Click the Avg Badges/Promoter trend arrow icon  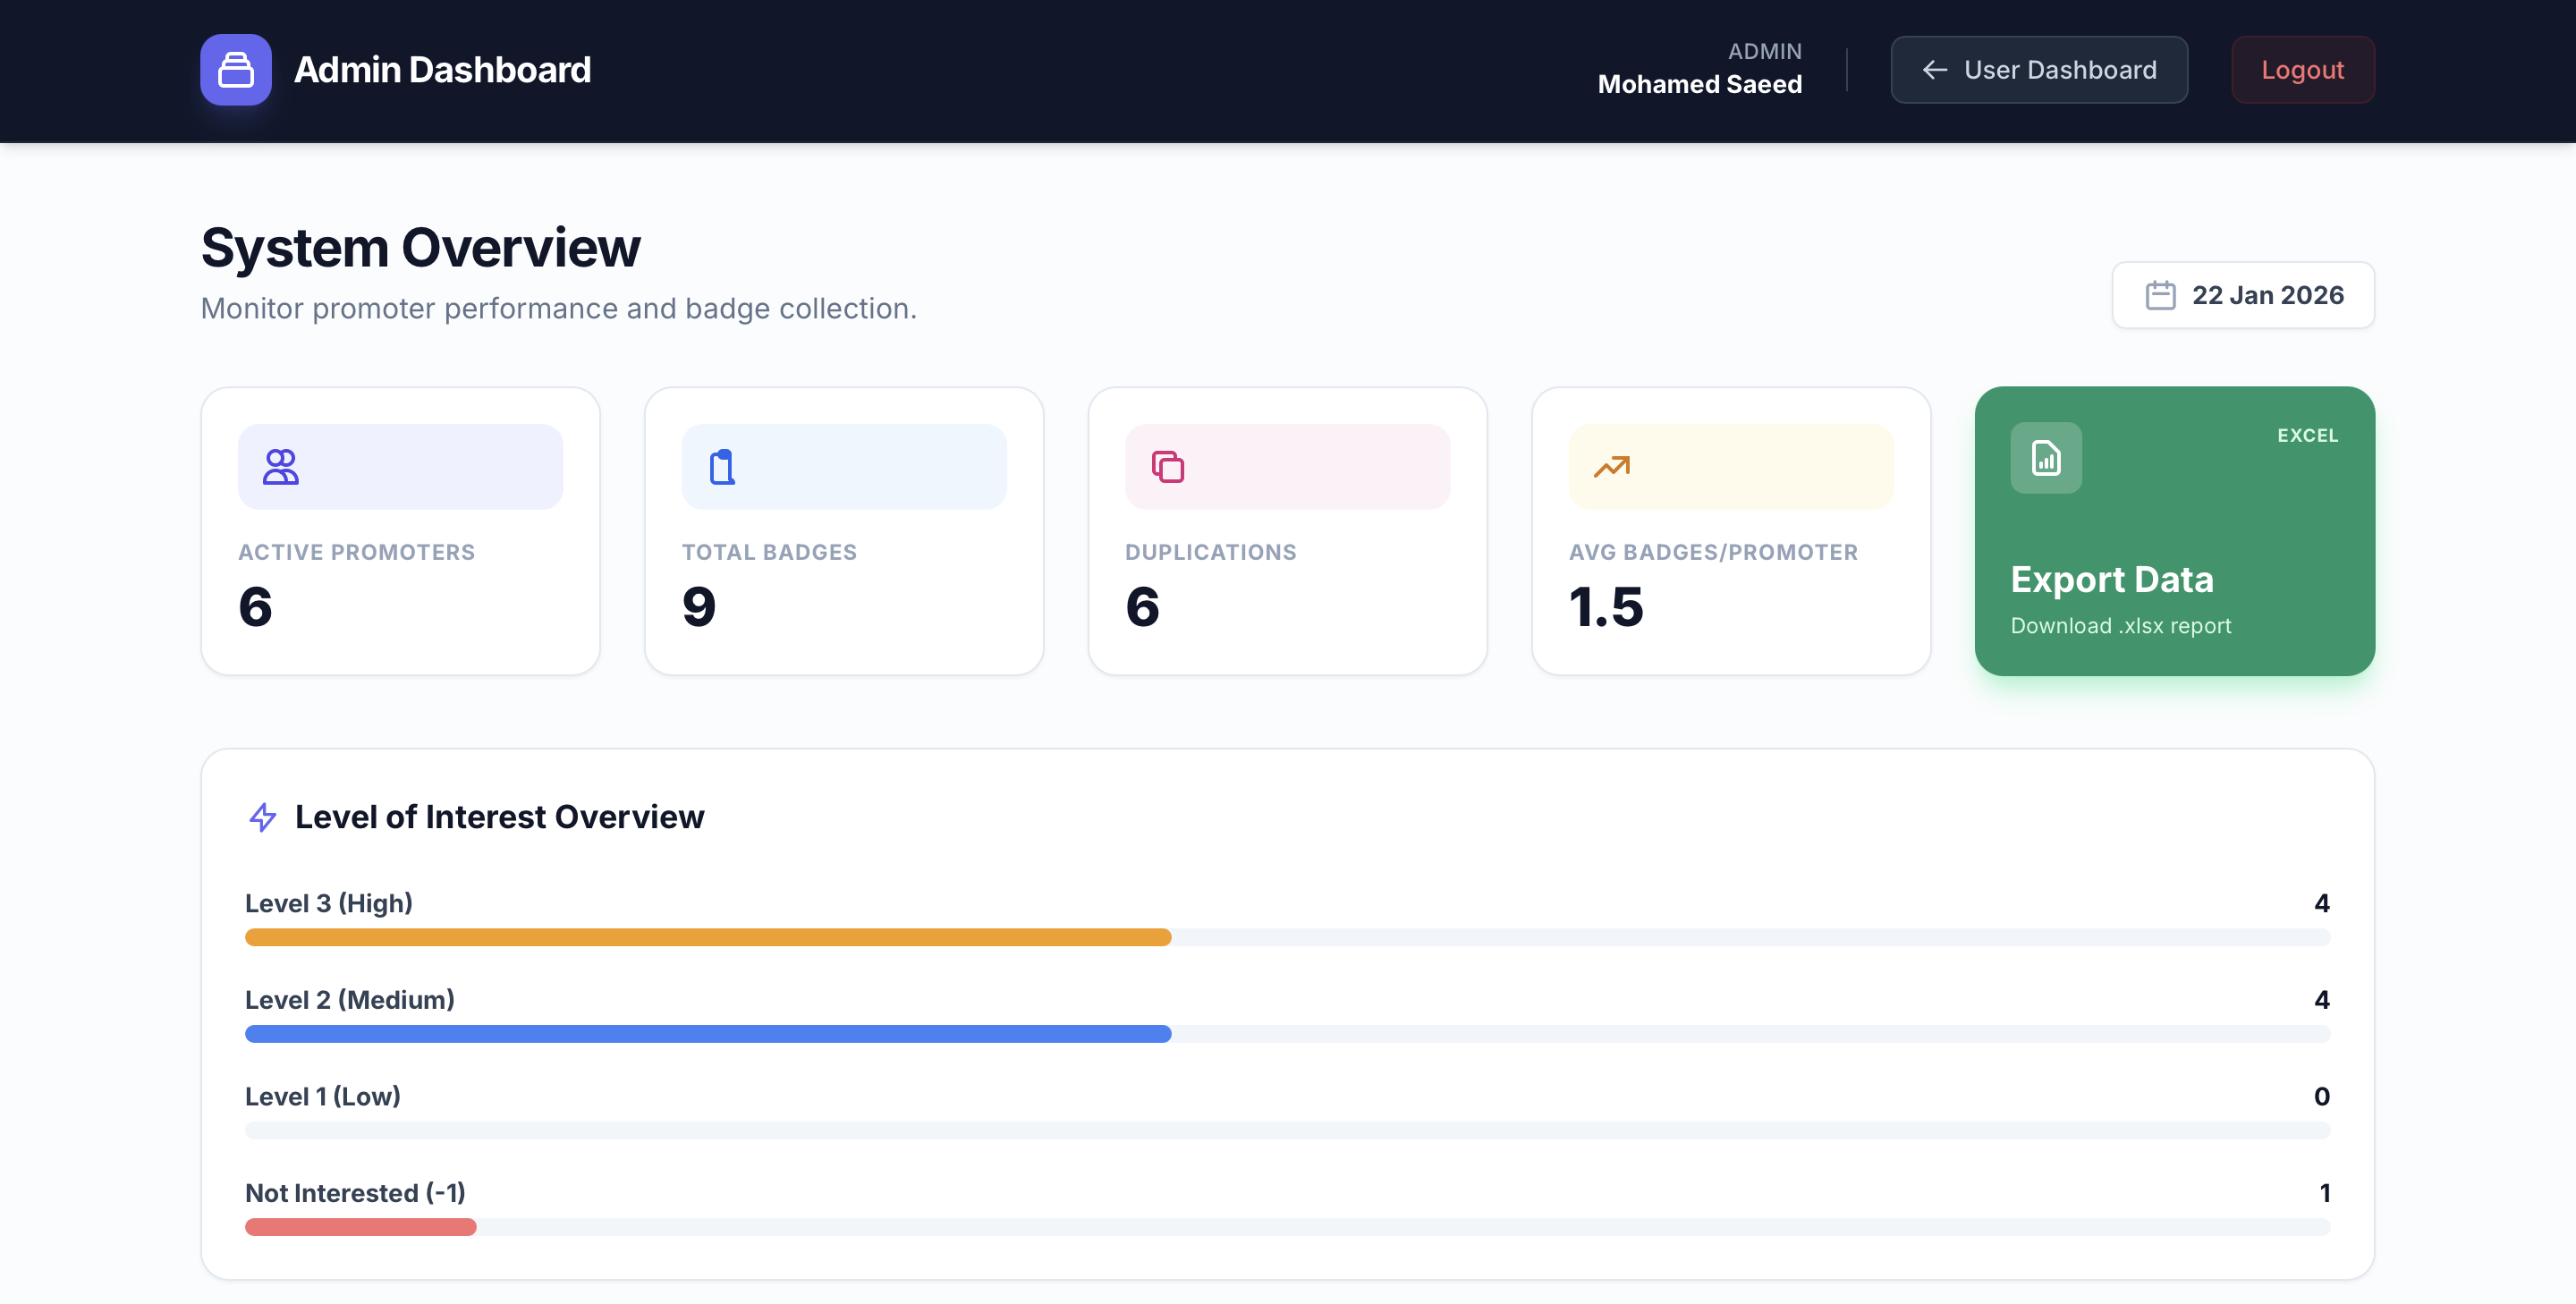[1611, 465]
